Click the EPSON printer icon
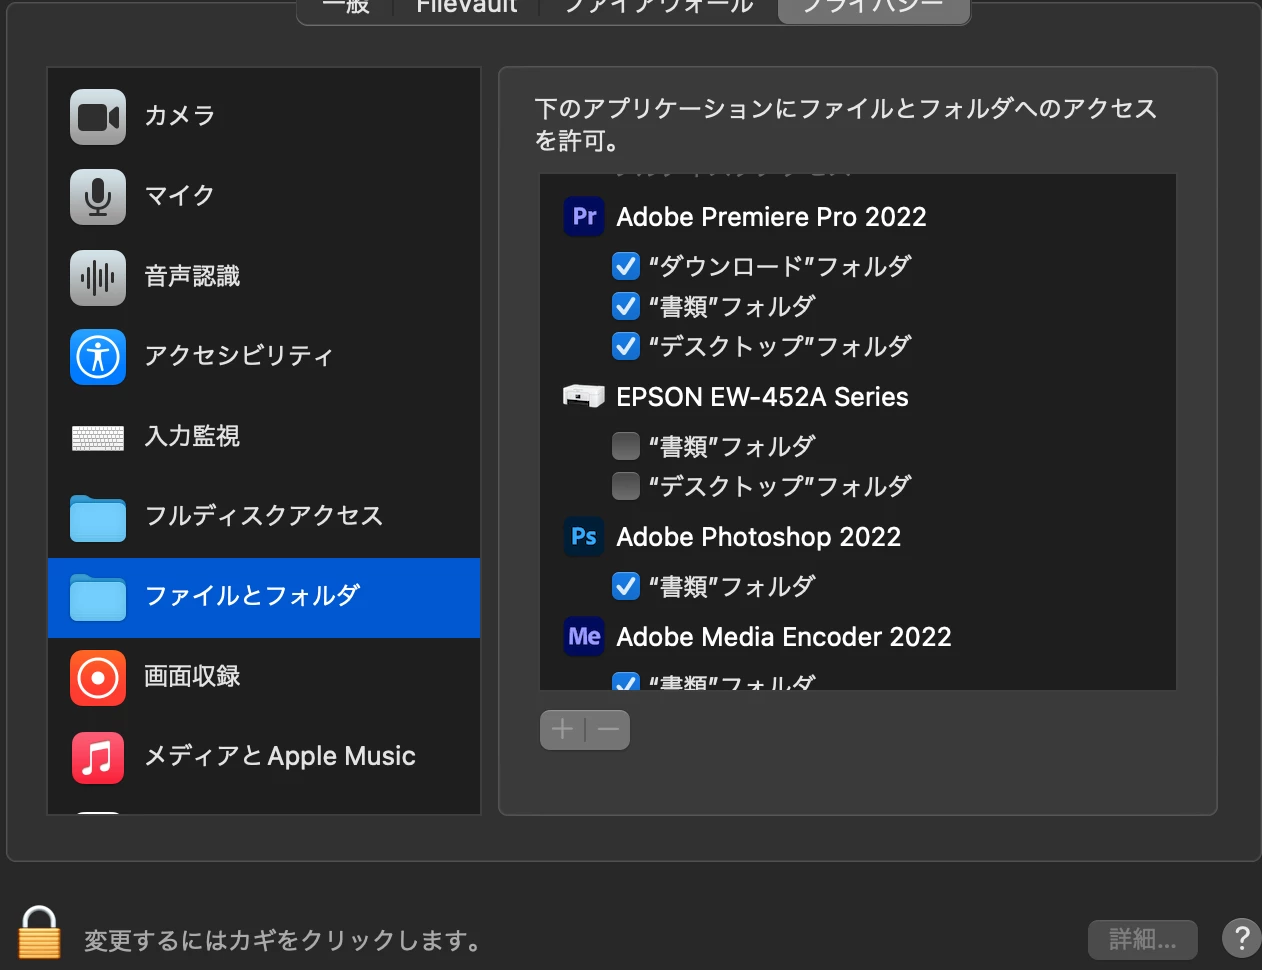This screenshot has height=970, width=1262. click(584, 396)
